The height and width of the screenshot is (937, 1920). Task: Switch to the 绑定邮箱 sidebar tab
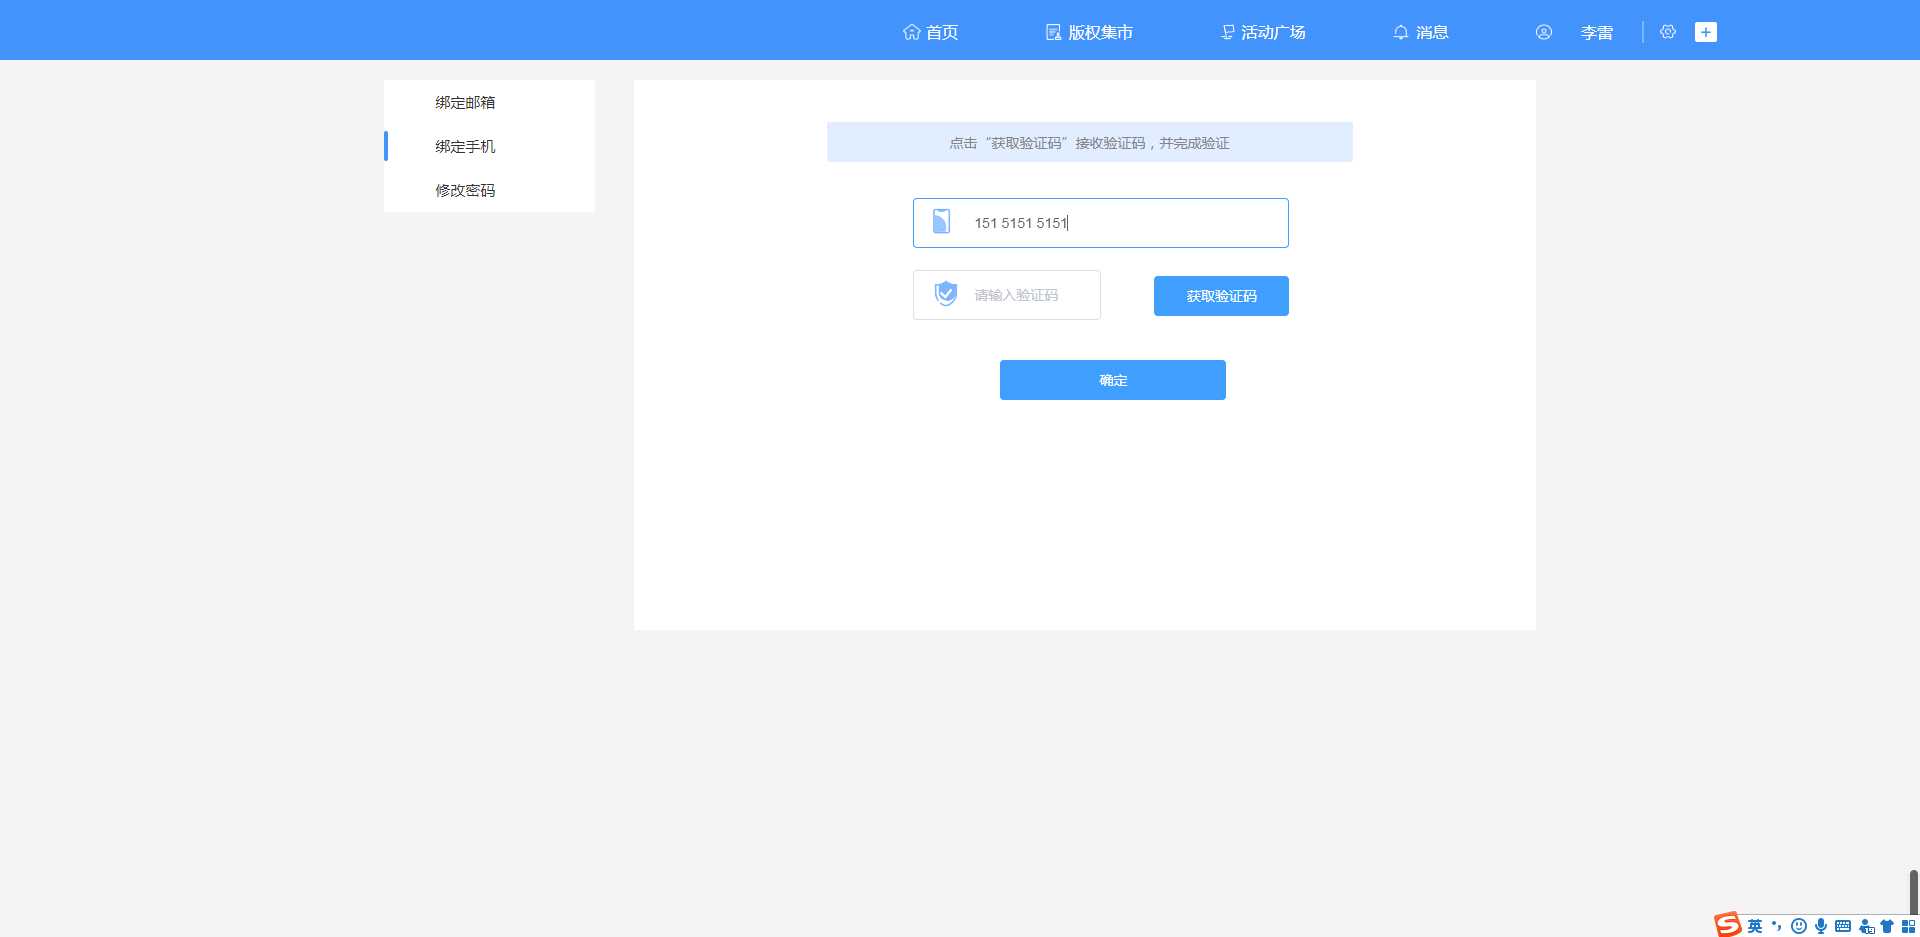[465, 101]
